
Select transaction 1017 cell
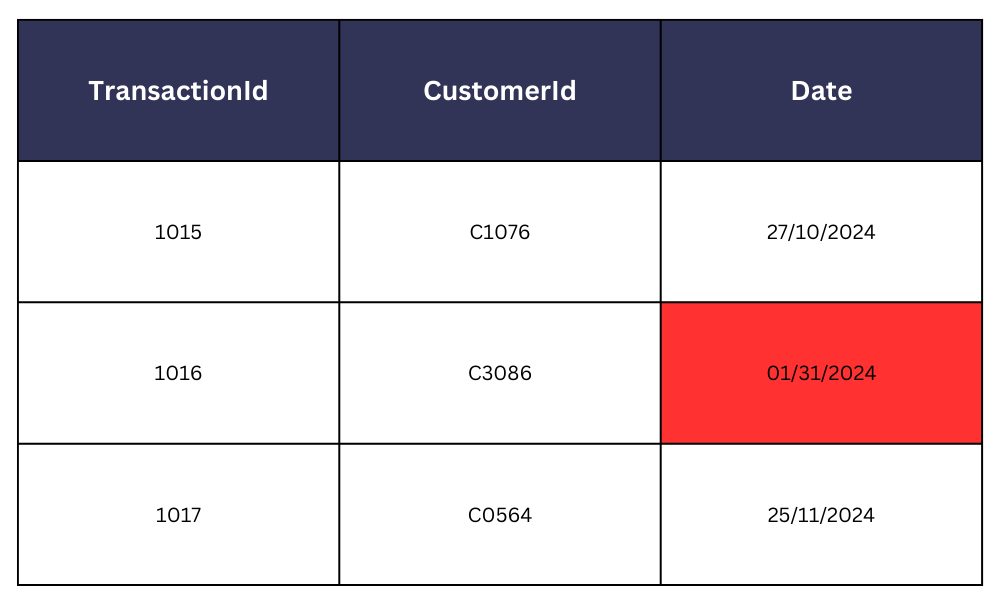178,515
